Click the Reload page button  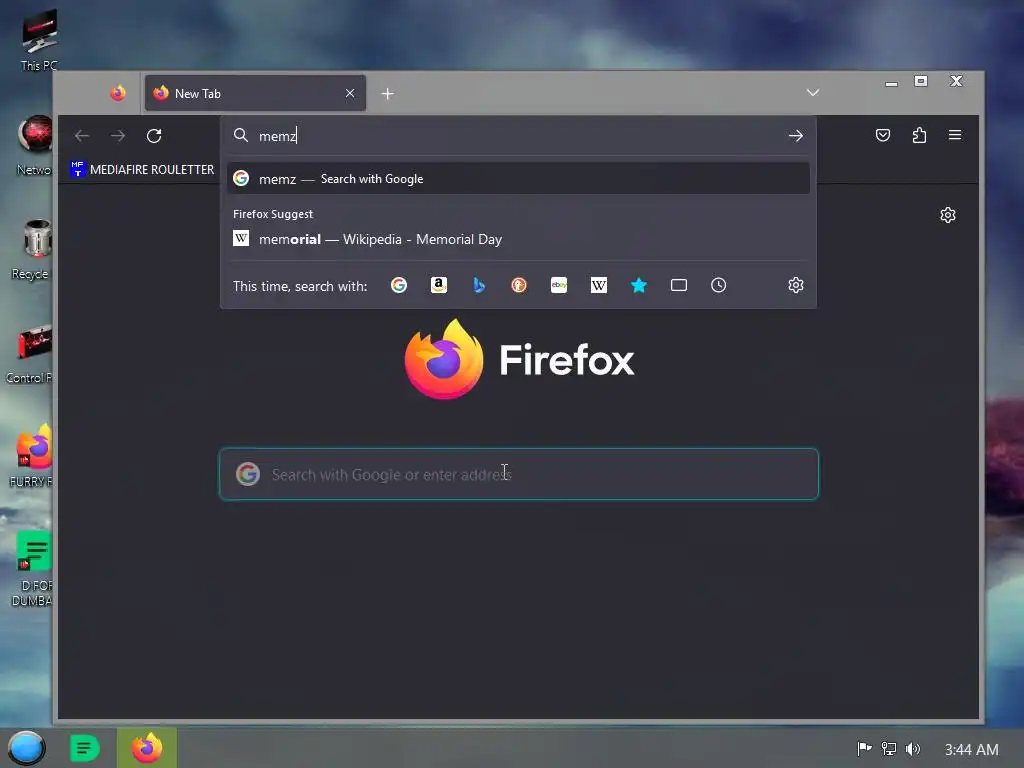[154, 136]
